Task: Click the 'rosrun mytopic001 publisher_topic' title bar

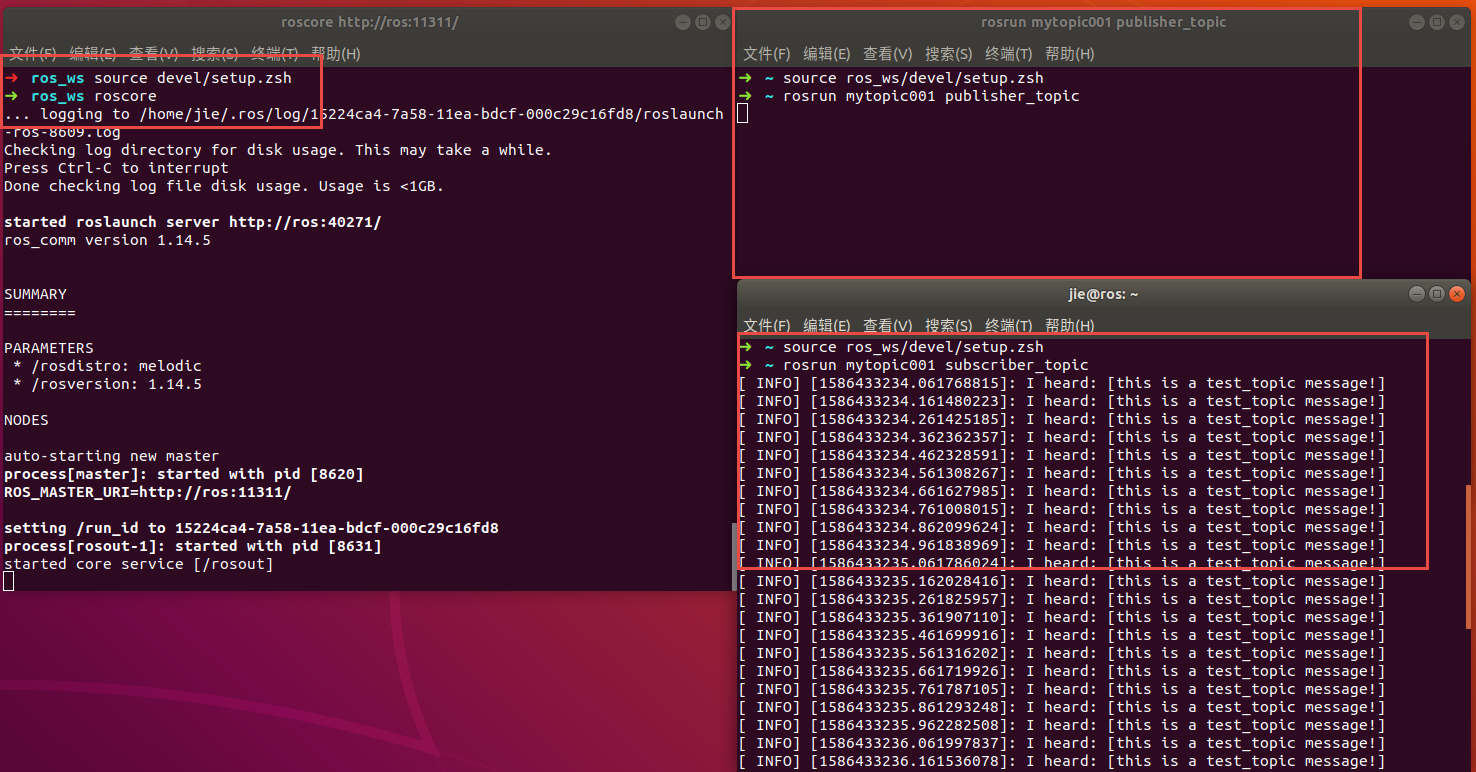Action: [1103, 22]
